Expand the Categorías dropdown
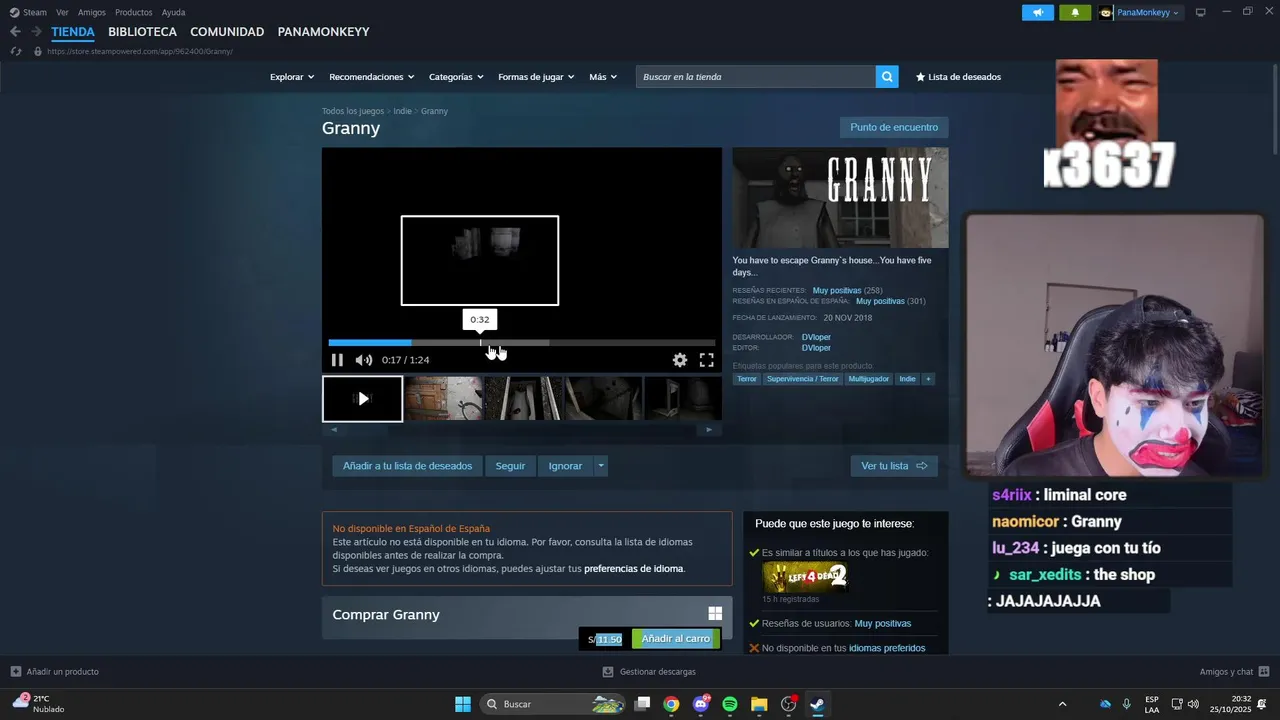Viewport: 1280px width, 720px height. tap(456, 77)
